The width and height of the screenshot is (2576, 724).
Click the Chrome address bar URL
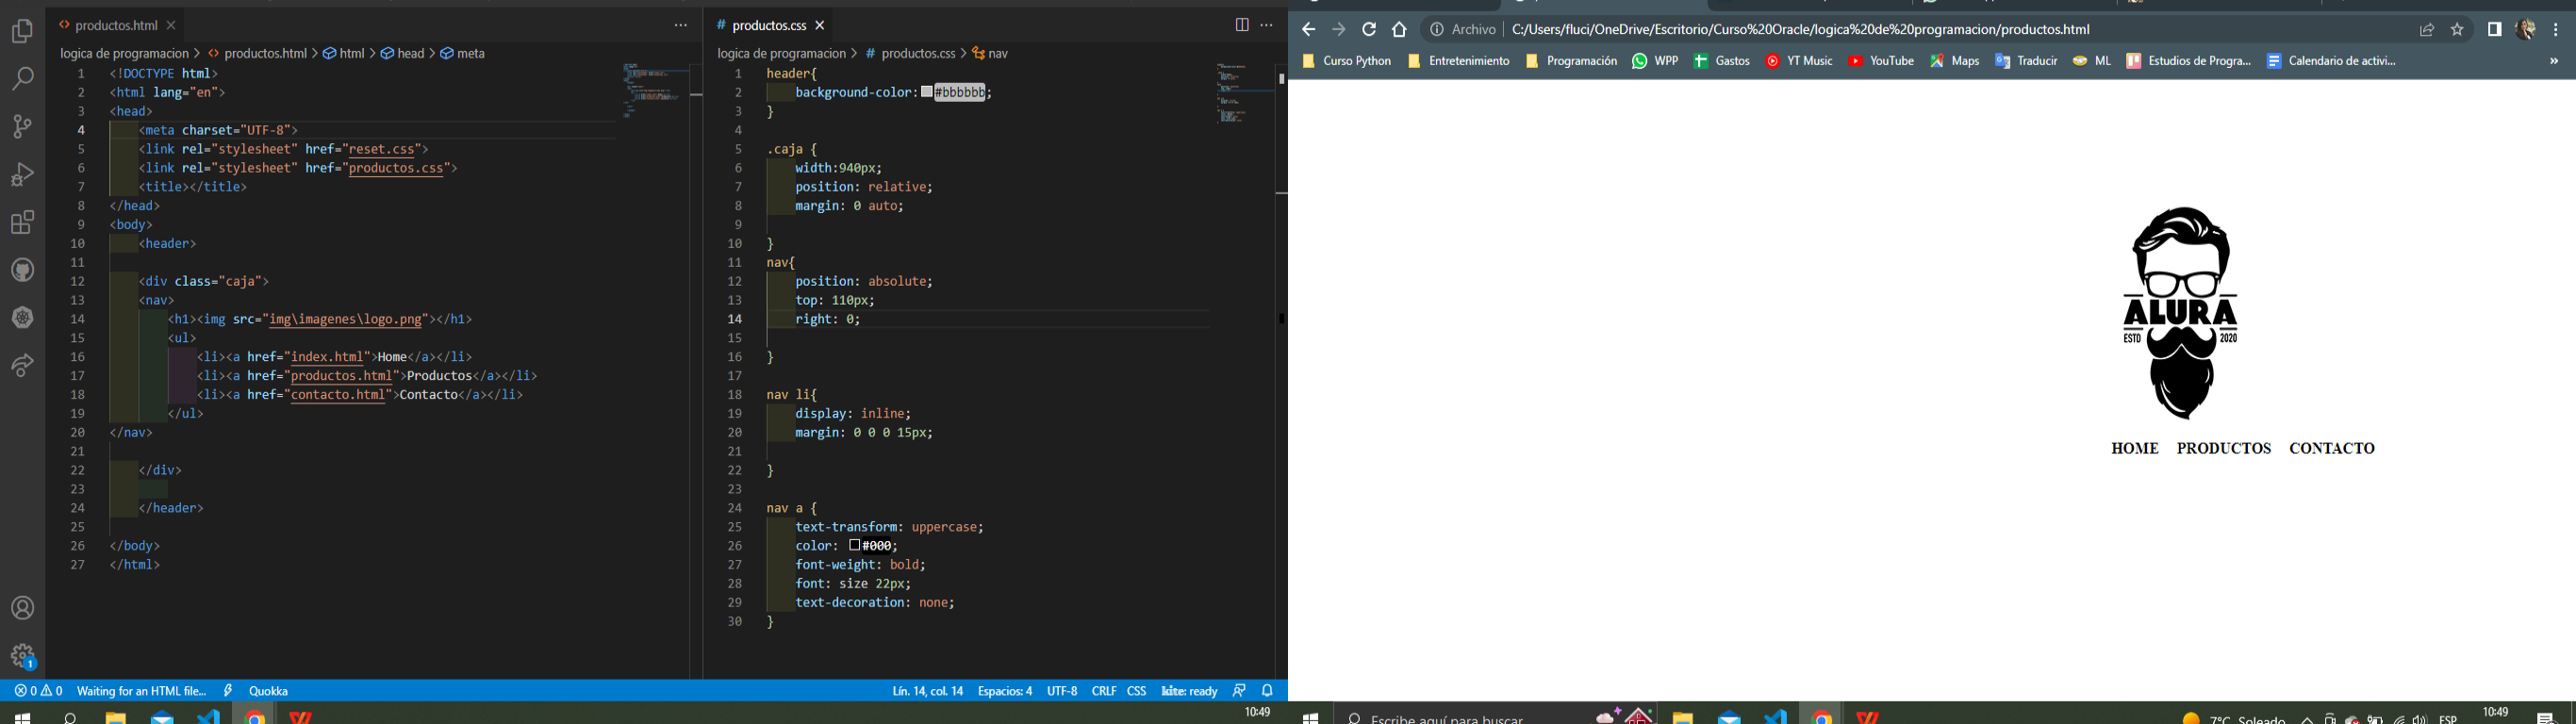[x=1800, y=30]
